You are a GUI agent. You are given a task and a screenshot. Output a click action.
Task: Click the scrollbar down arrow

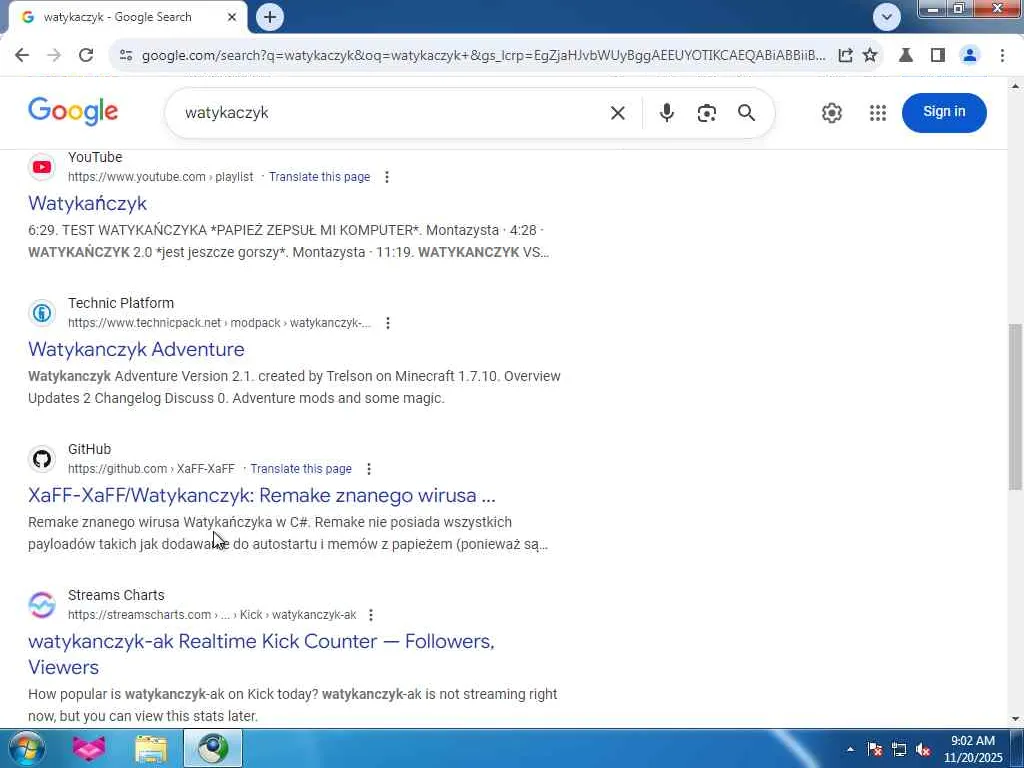pos(1016,719)
